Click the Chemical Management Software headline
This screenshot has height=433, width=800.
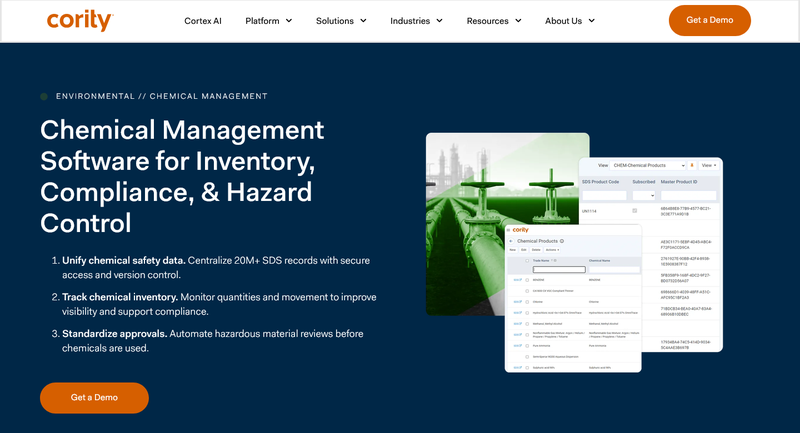pyautogui.click(x=182, y=176)
